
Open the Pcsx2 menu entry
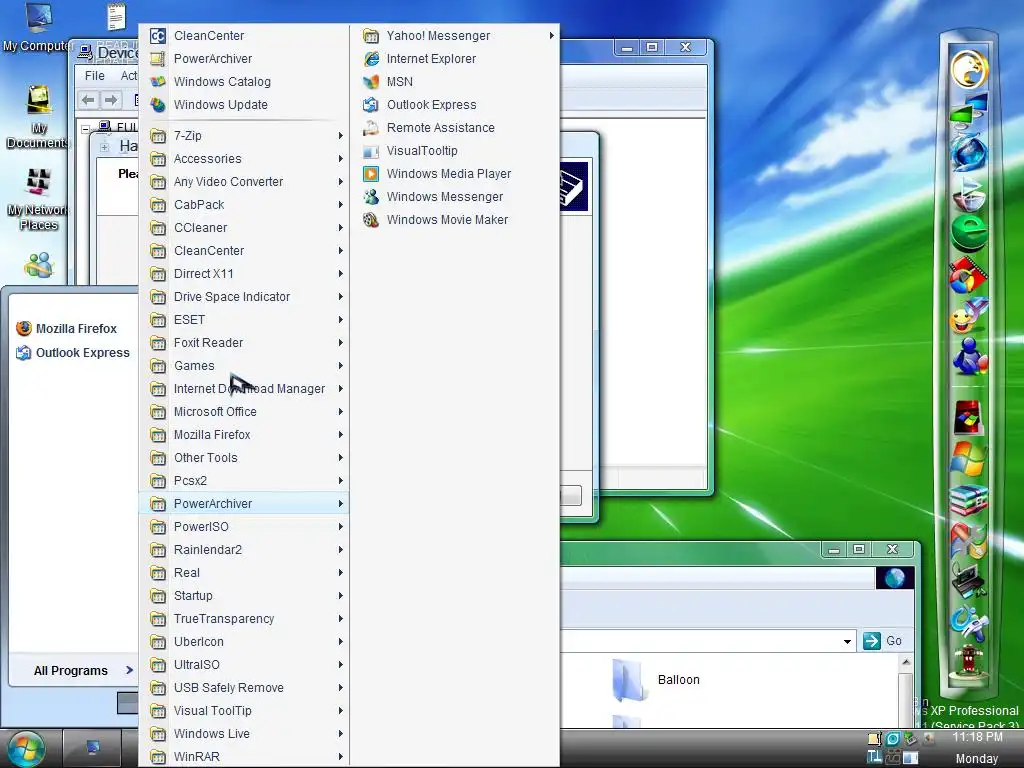click(x=244, y=481)
